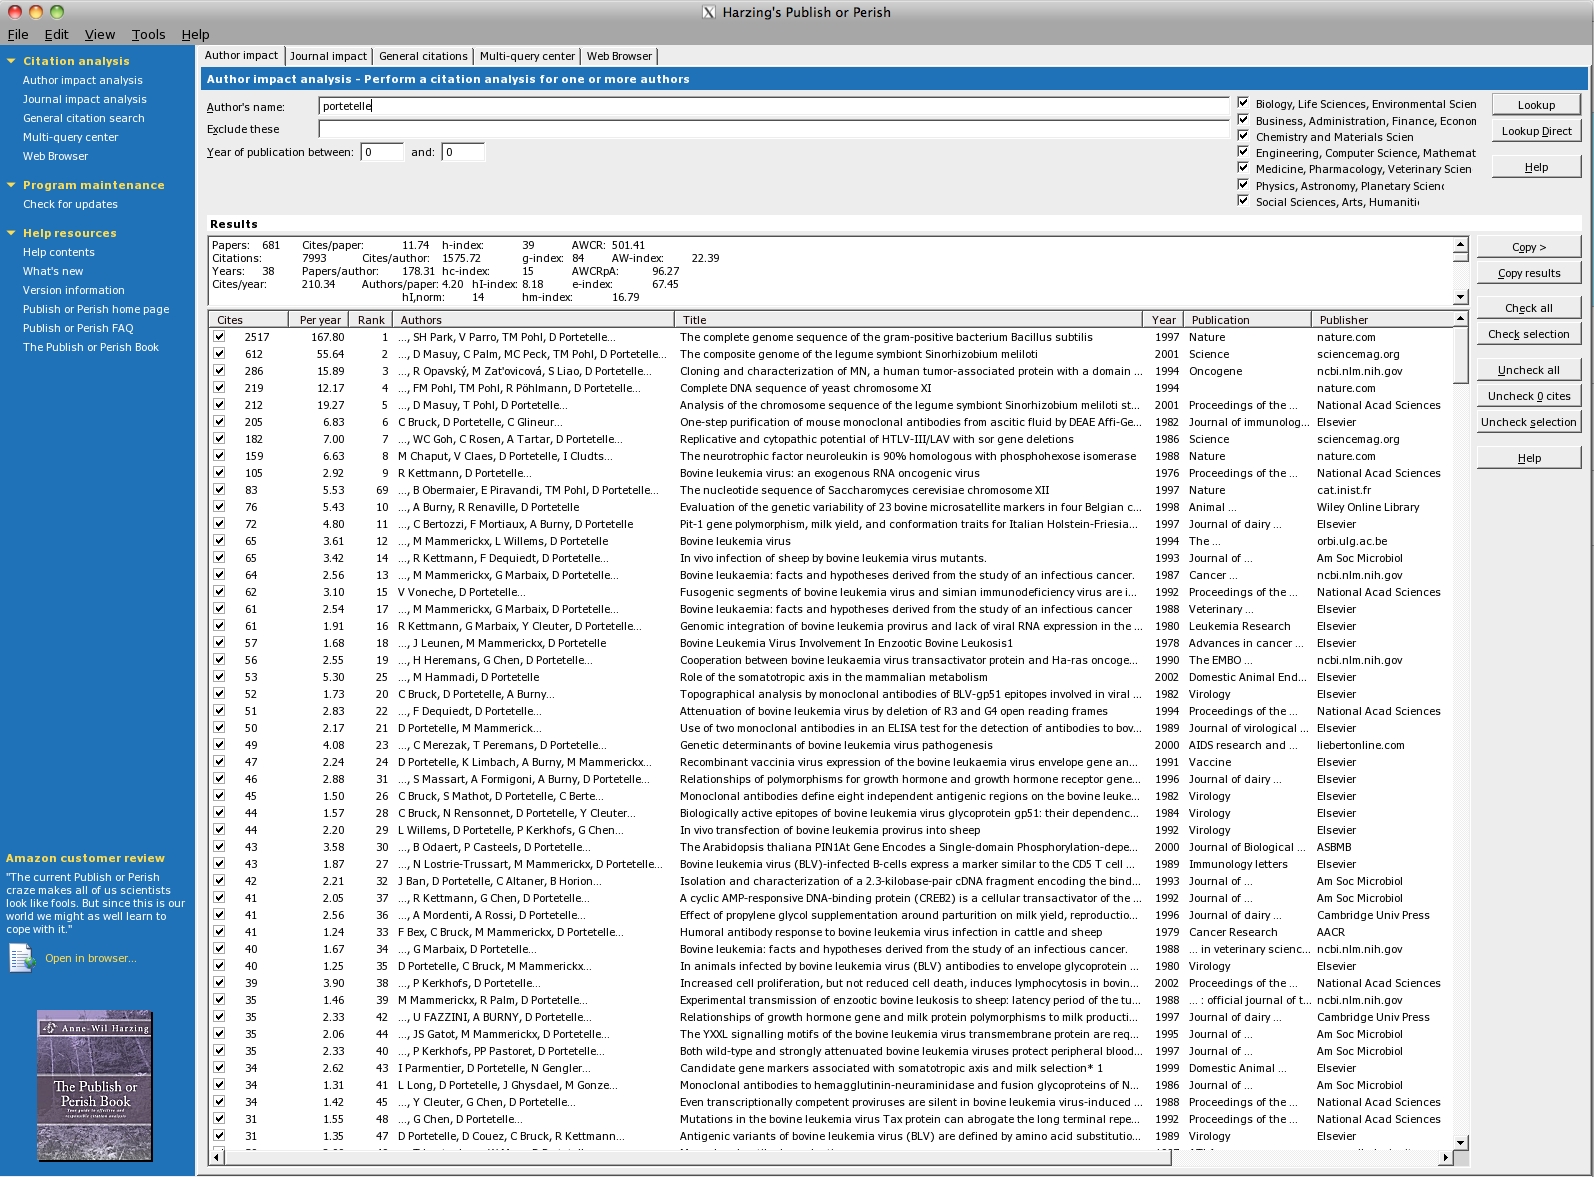This screenshot has width=1594, height=1177.
Task: Switch to the General citations tab
Action: click(x=423, y=56)
